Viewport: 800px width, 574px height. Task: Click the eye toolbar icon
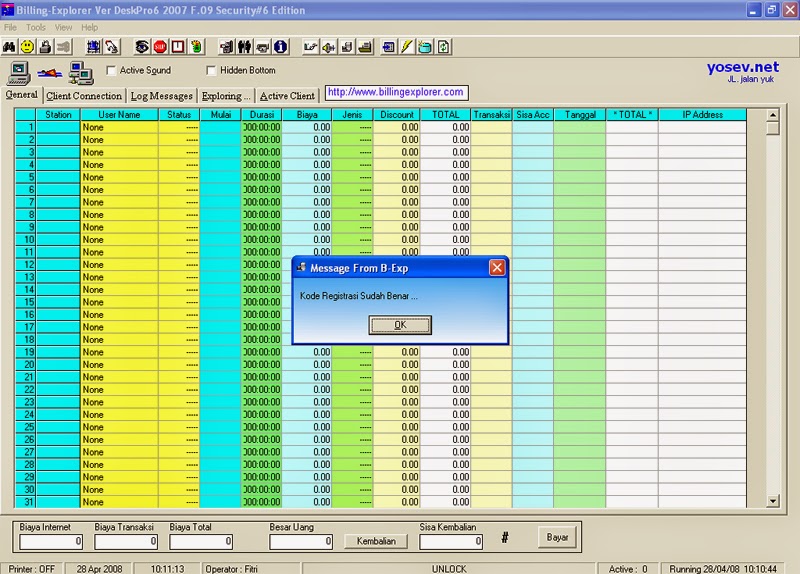coord(142,47)
